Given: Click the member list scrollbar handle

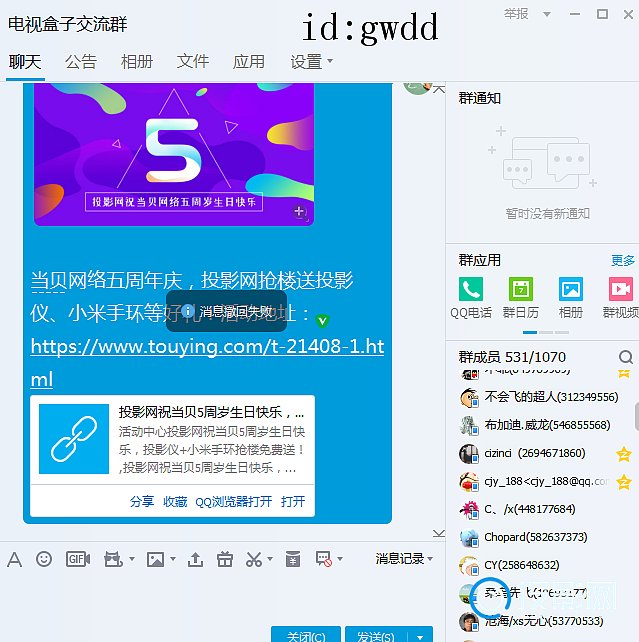Looking at the screenshot, I should (x=637, y=416).
